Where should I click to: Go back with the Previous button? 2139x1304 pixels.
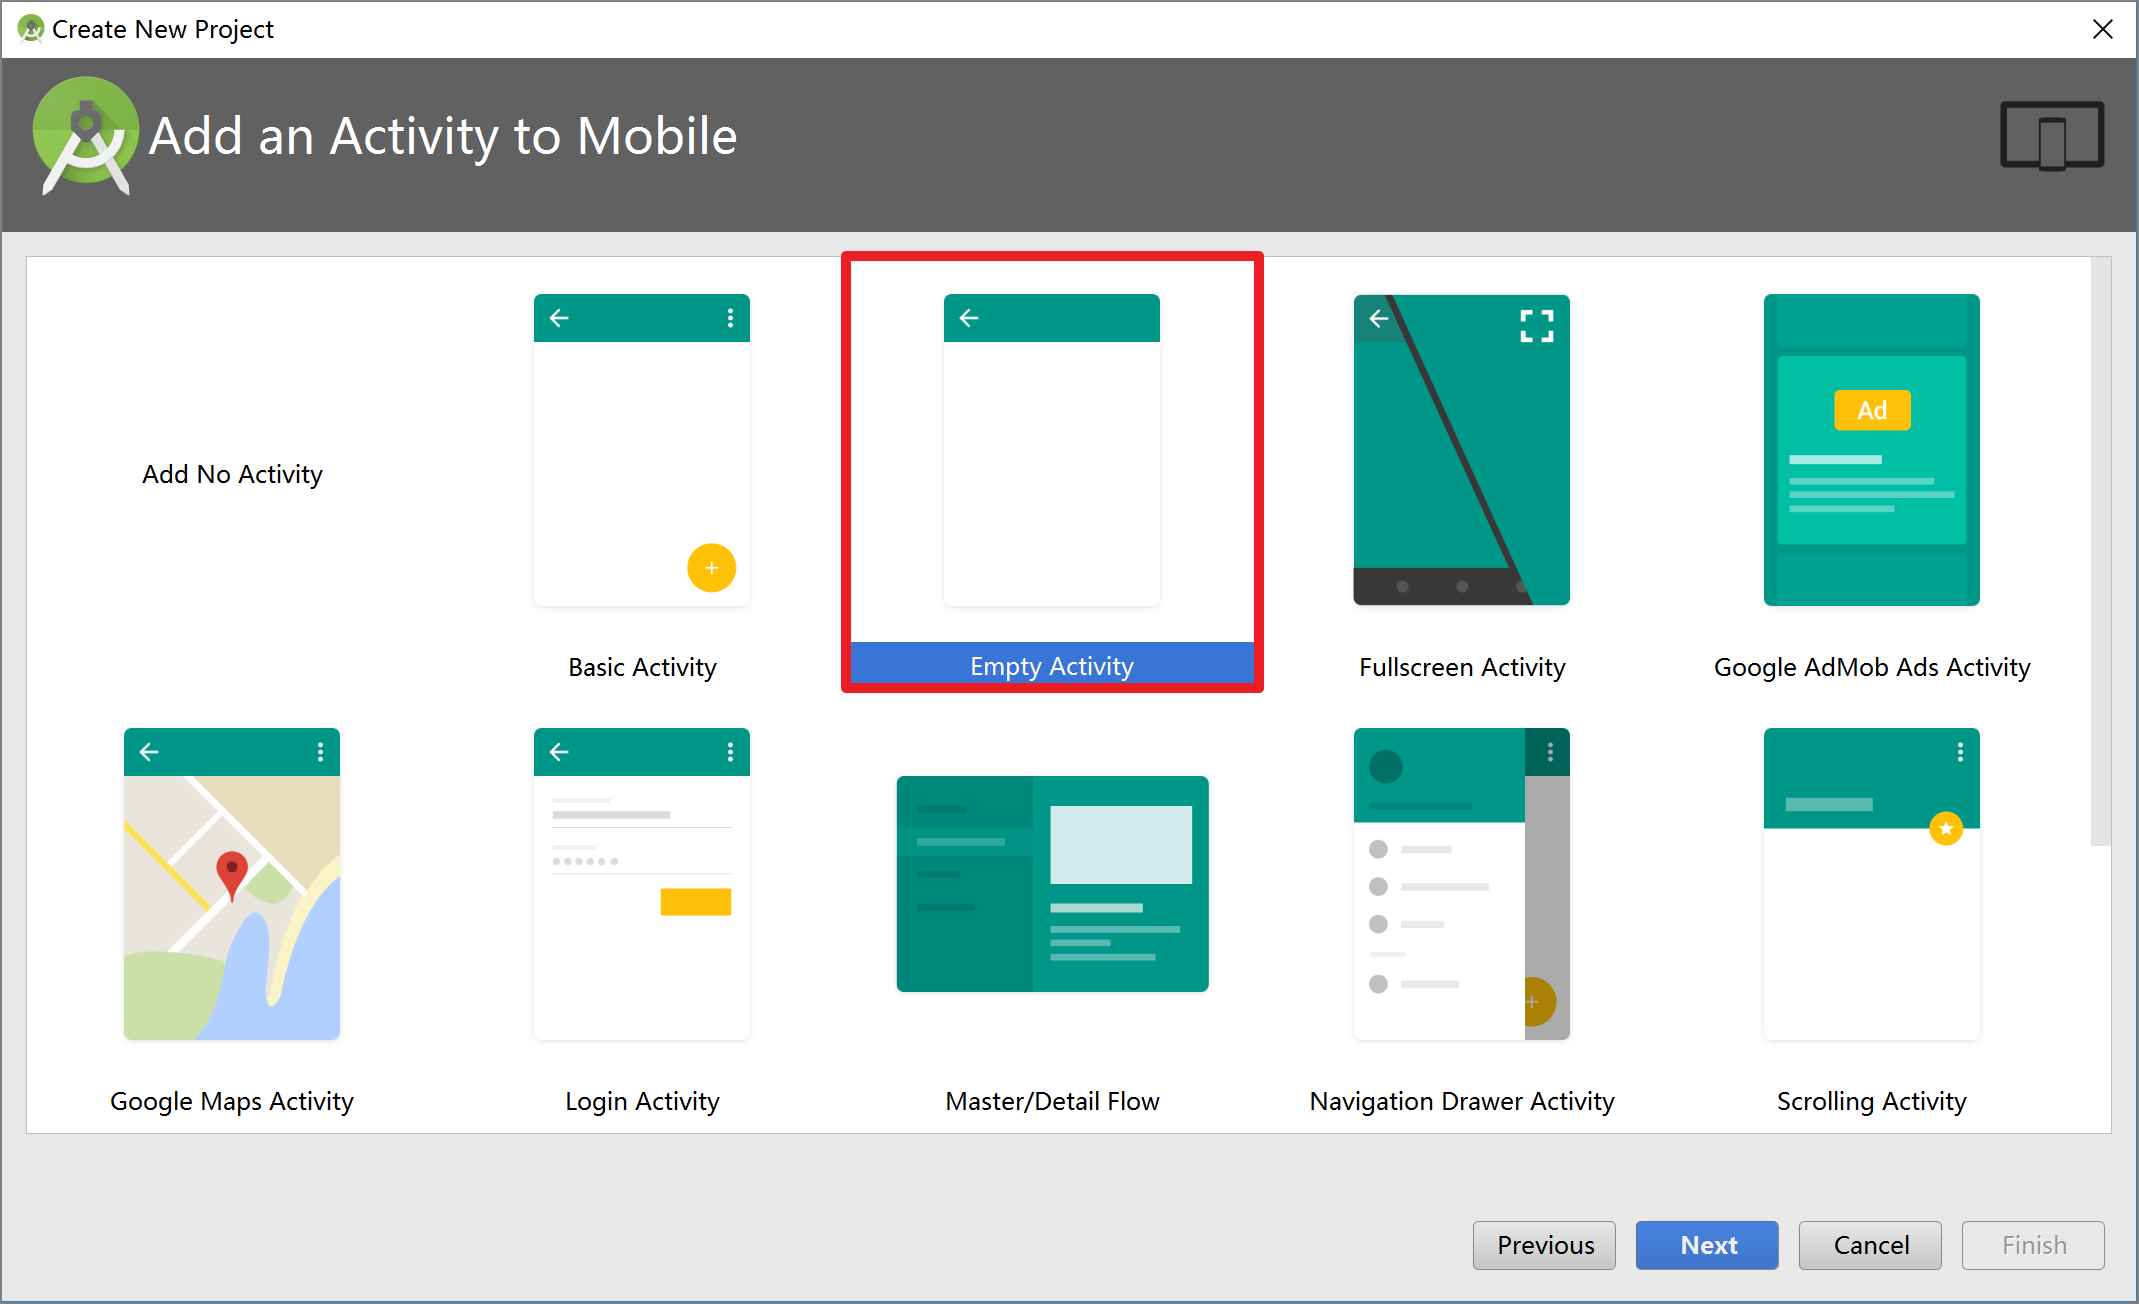(1544, 1245)
